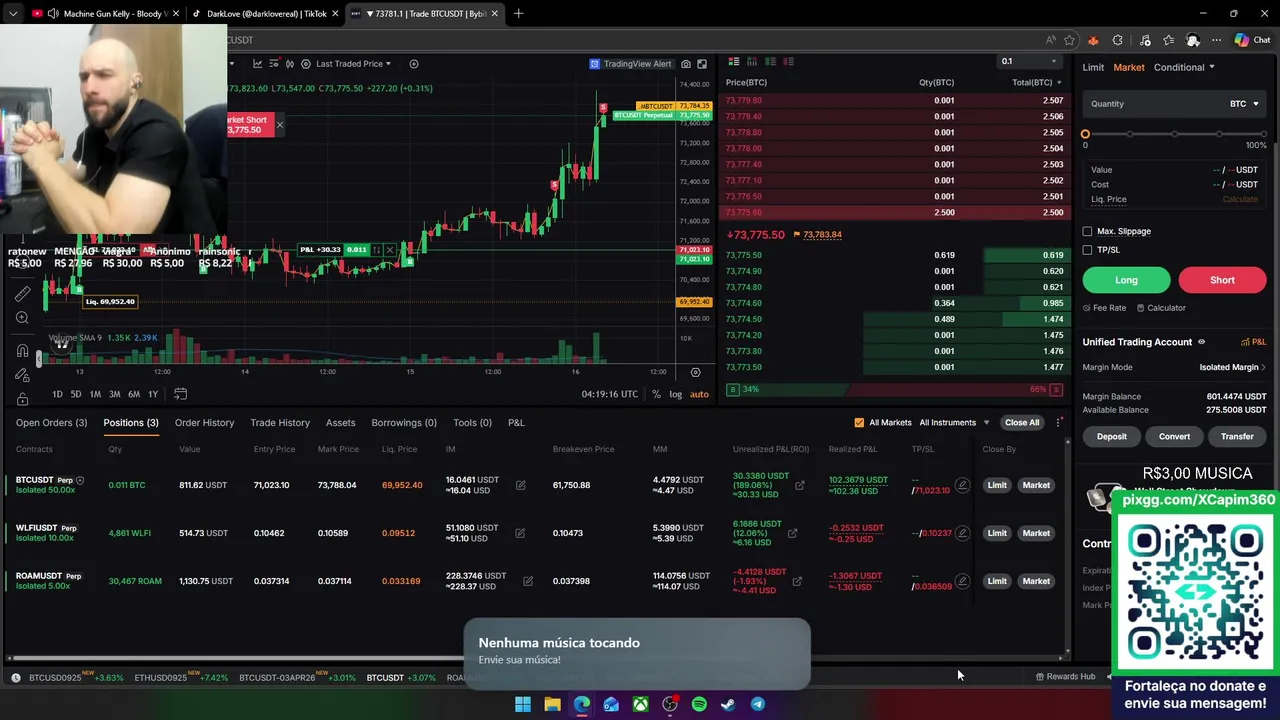Enable the Max. Slippage checkbox

[x=1087, y=231]
